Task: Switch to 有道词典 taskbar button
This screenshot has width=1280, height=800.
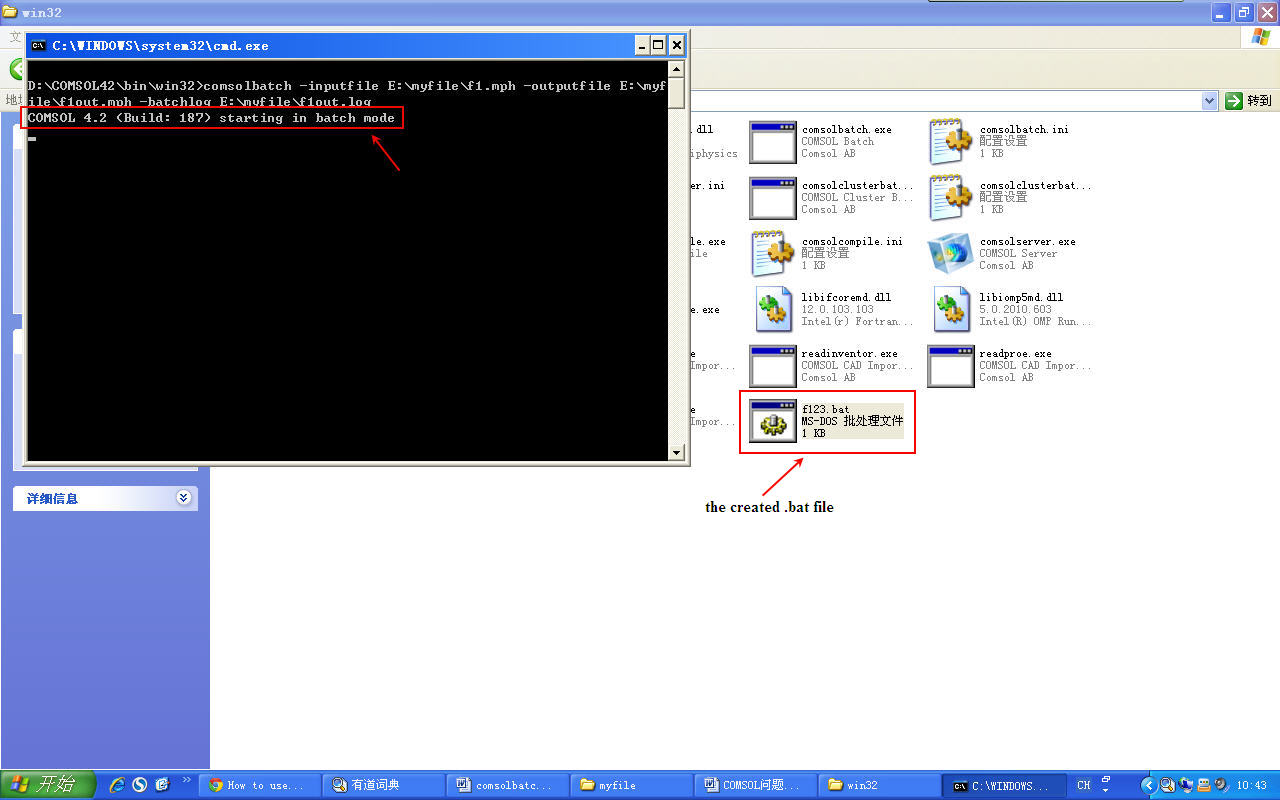Action: [384, 785]
